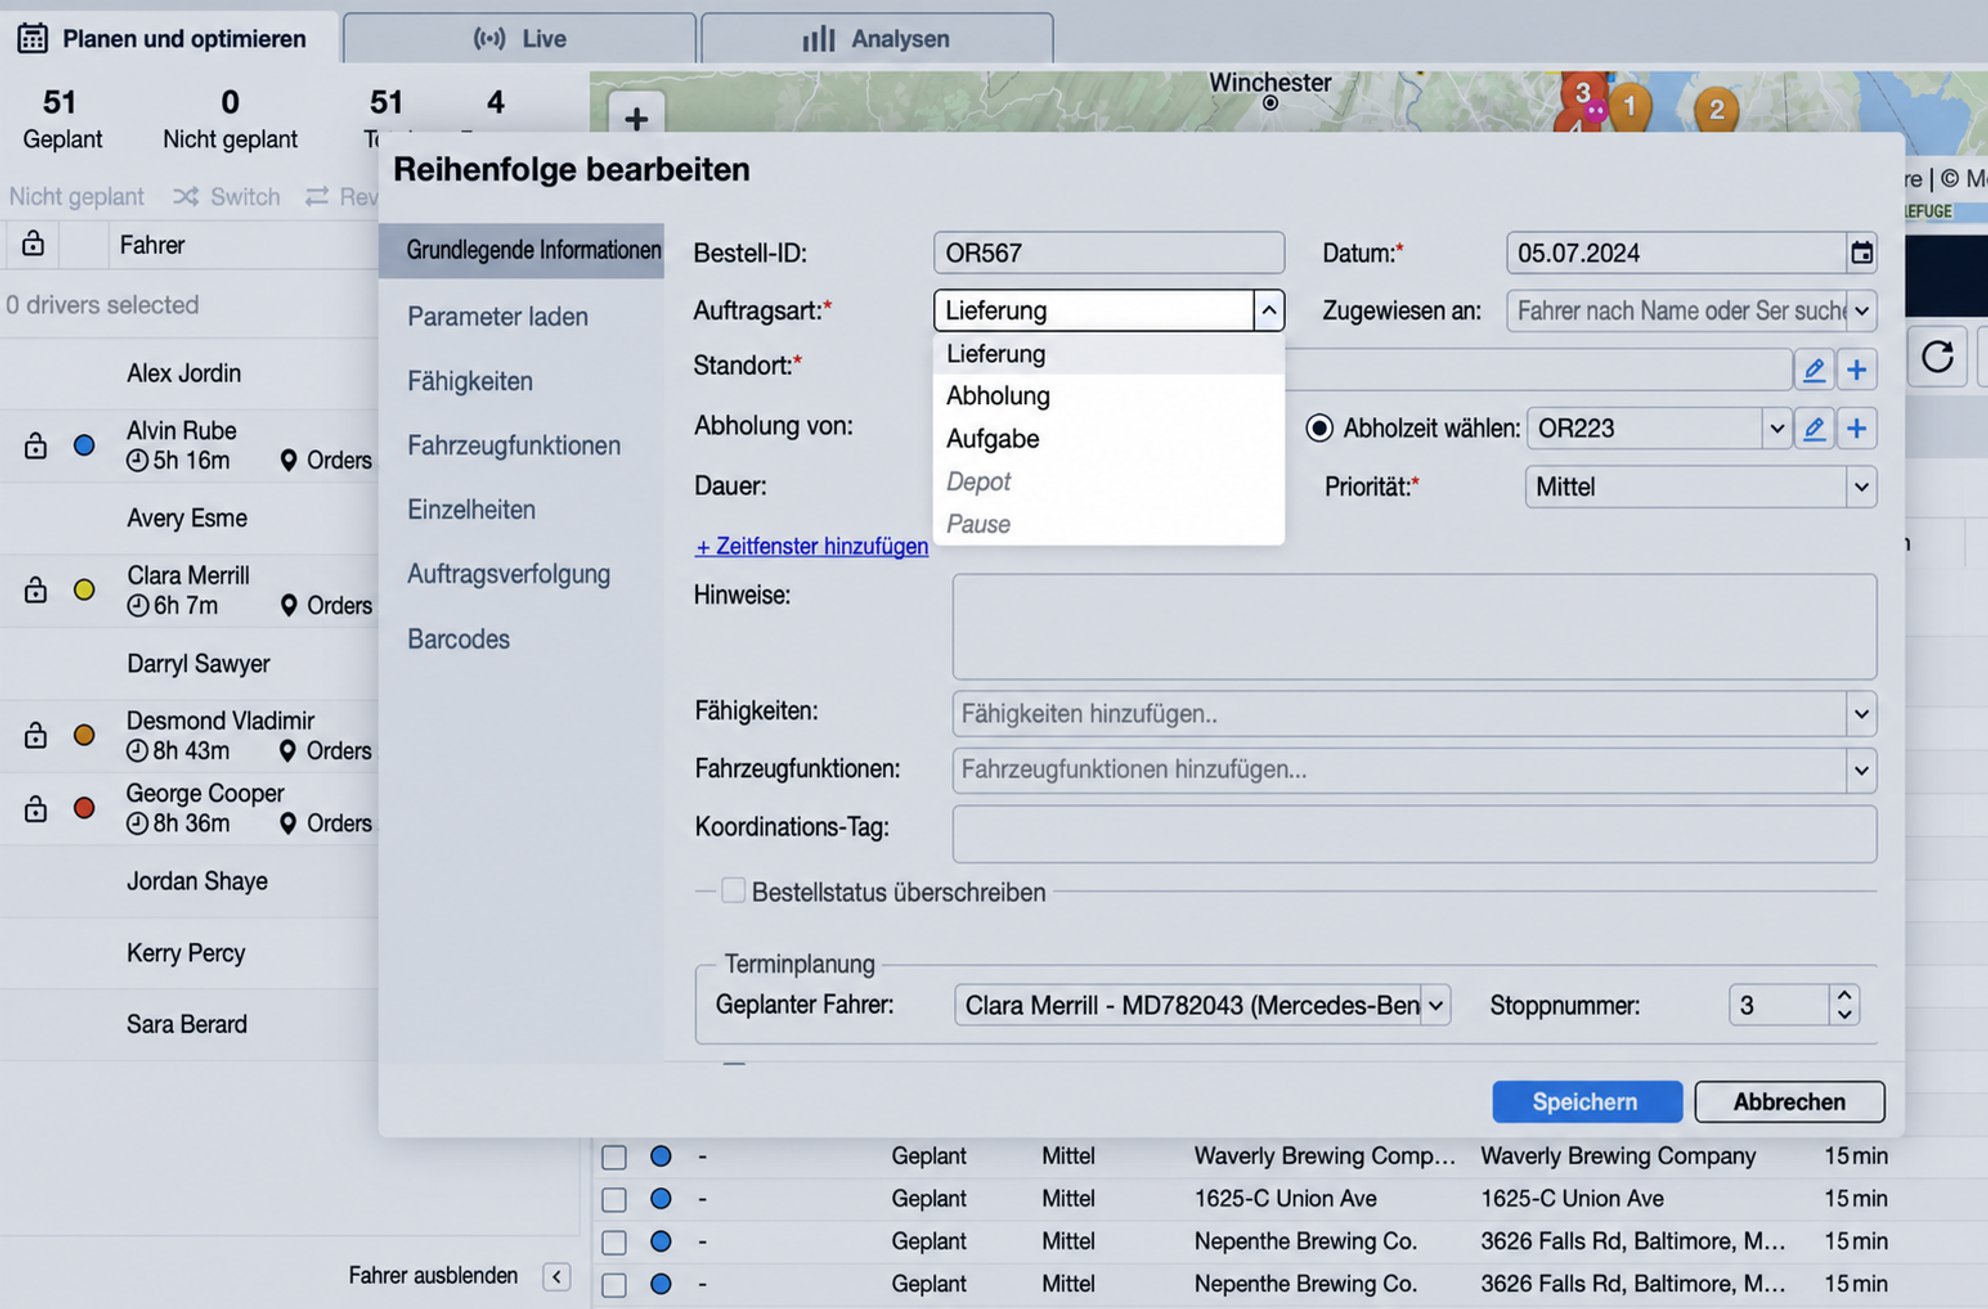
Task: Zoom in on the map
Action: pyautogui.click(x=636, y=118)
